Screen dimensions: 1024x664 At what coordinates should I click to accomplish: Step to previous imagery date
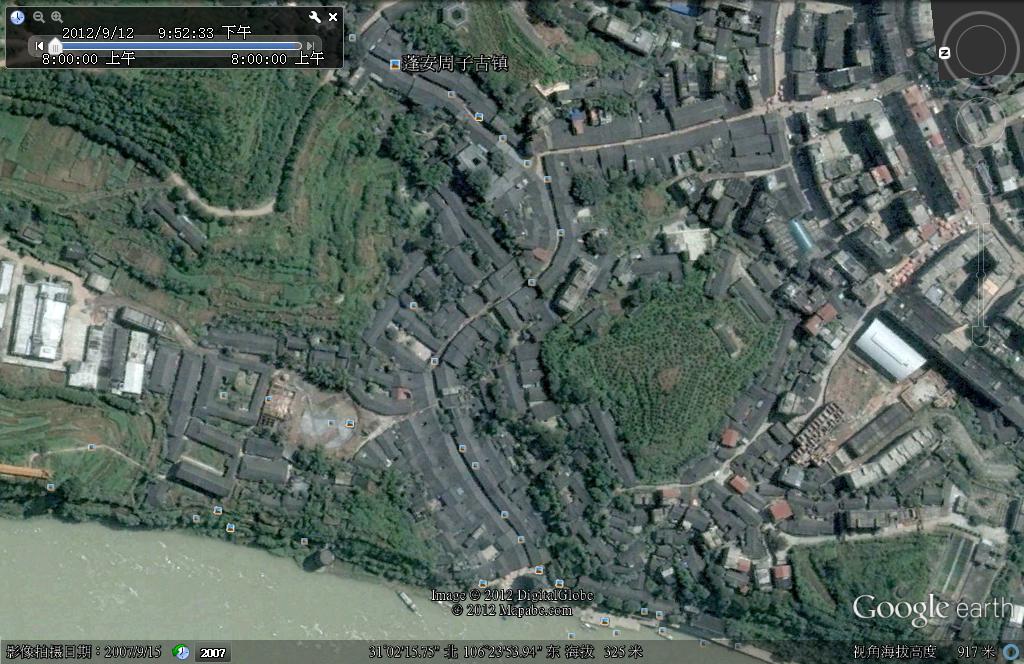[x=39, y=45]
